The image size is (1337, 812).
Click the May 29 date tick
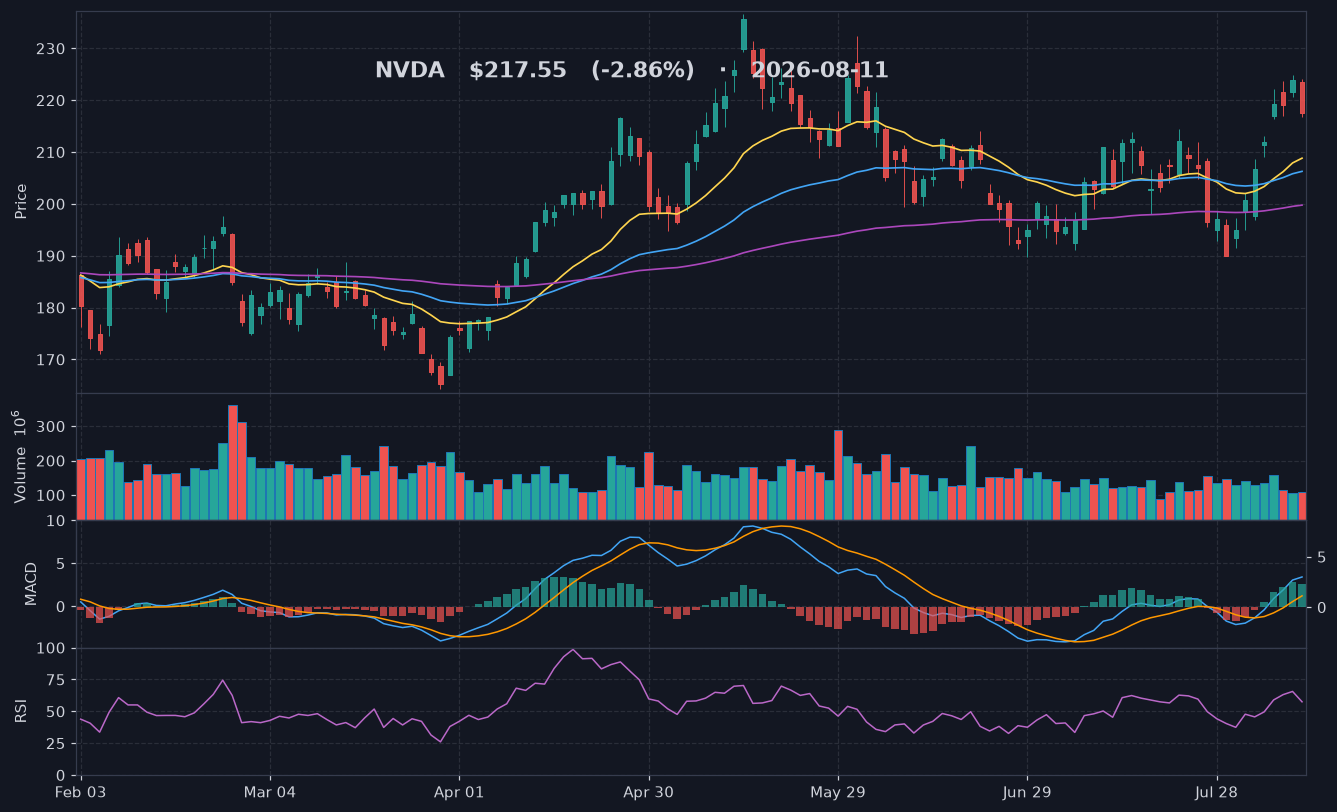[x=837, y=793]
